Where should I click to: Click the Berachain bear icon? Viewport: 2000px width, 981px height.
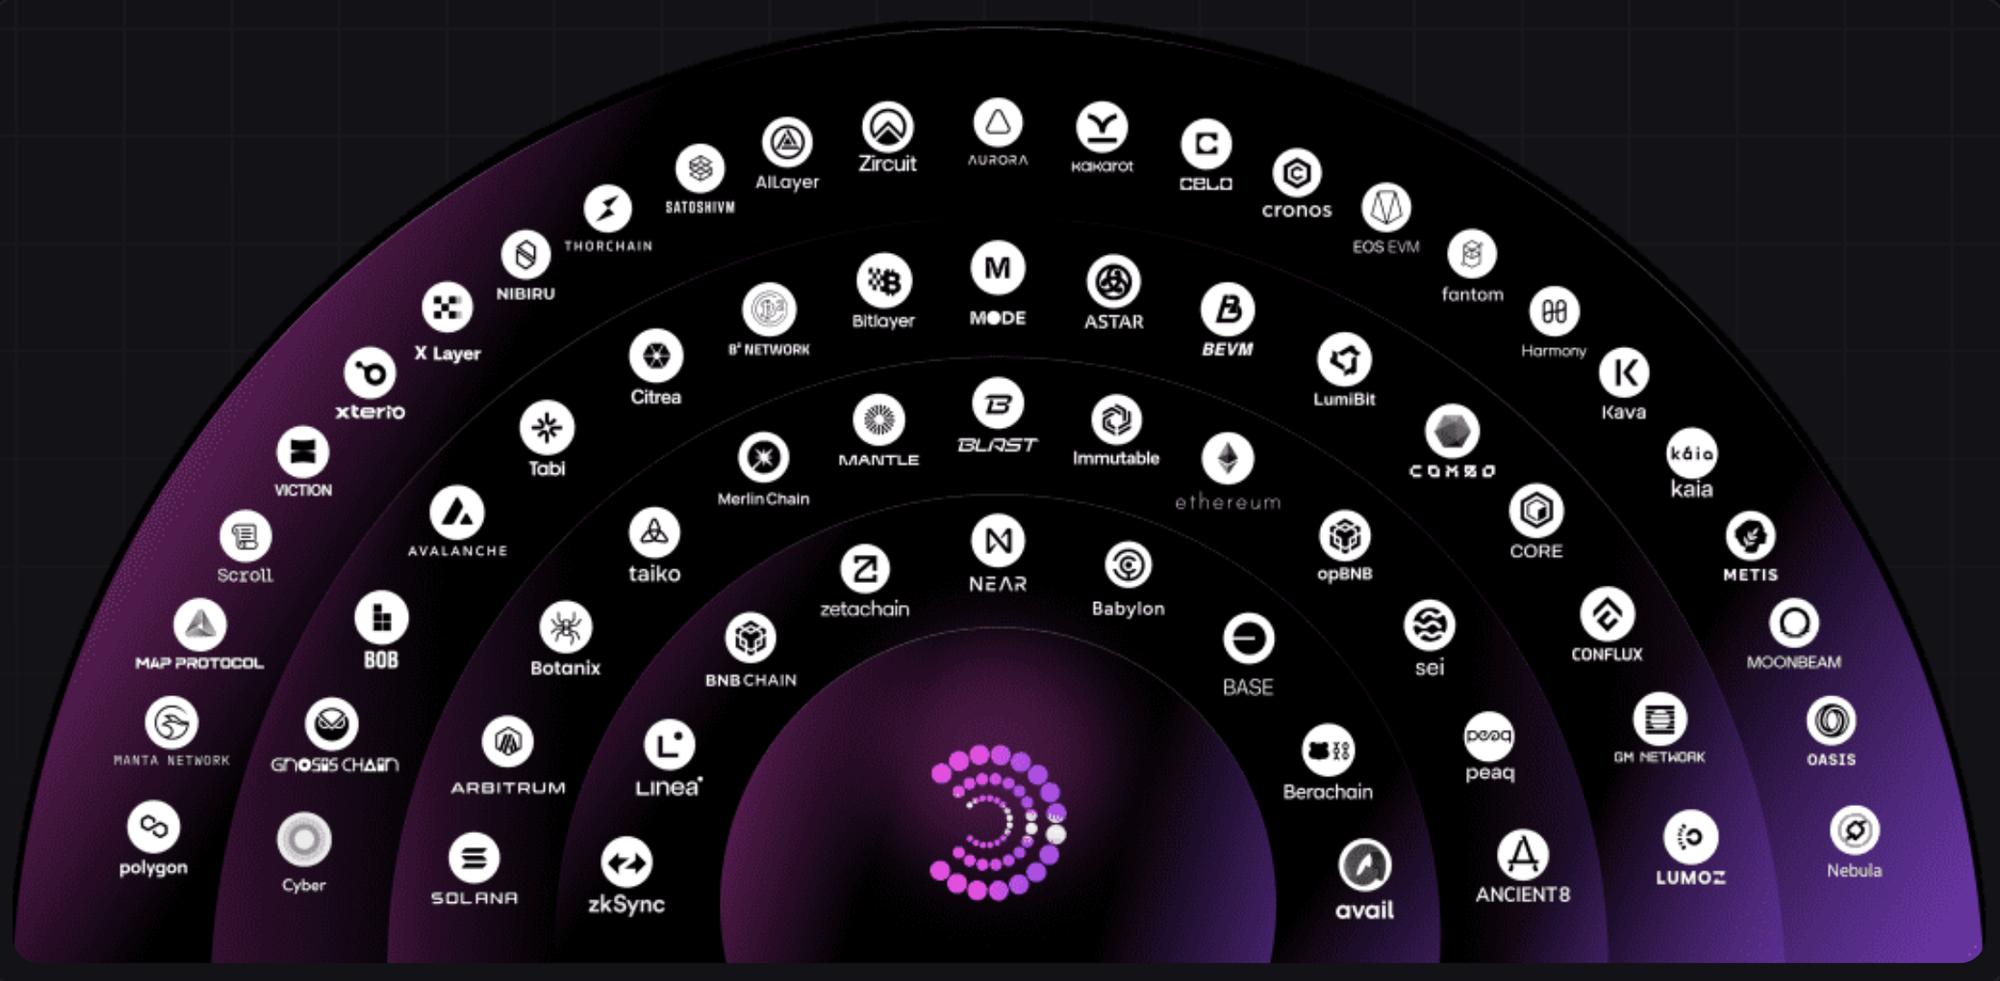point(1328,750)
